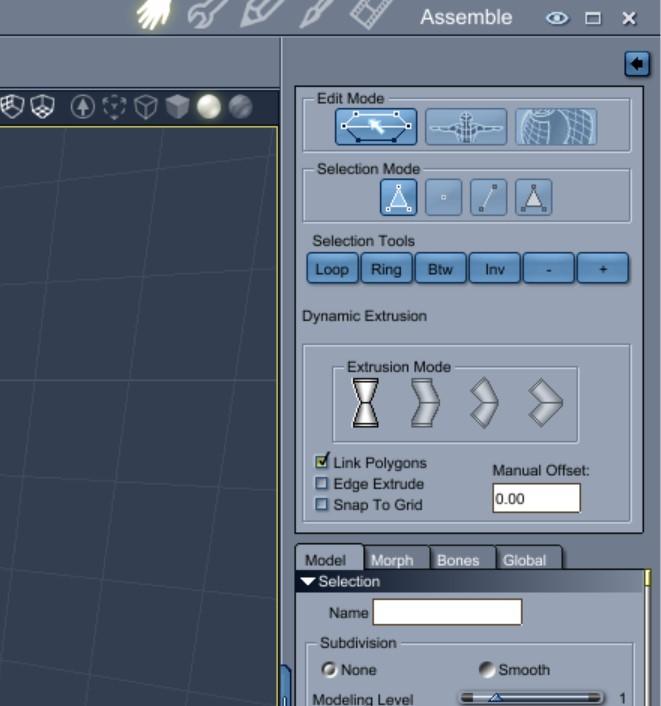The width and height of the screenshot is (661, 706).
Task: Select Smooth subdivision radio button
Action: pyautogui.click(x=486, y=670)
